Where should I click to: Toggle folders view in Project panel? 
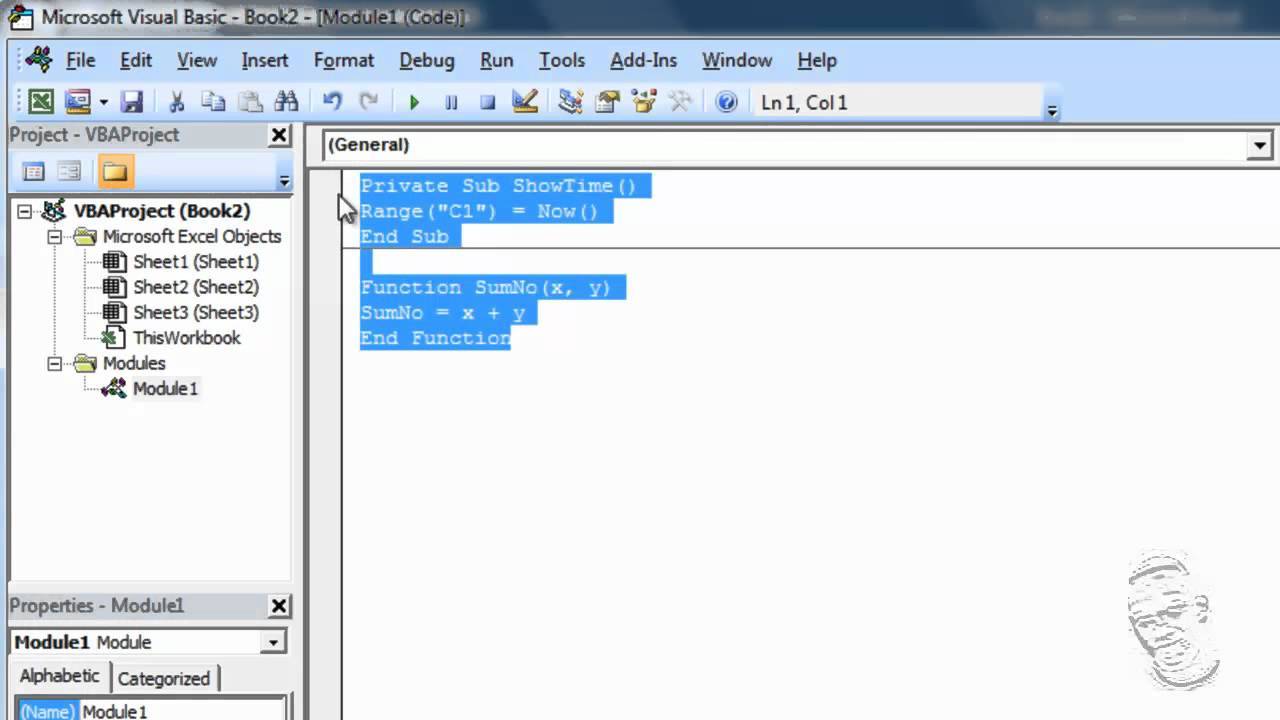[x=115, y=172]
